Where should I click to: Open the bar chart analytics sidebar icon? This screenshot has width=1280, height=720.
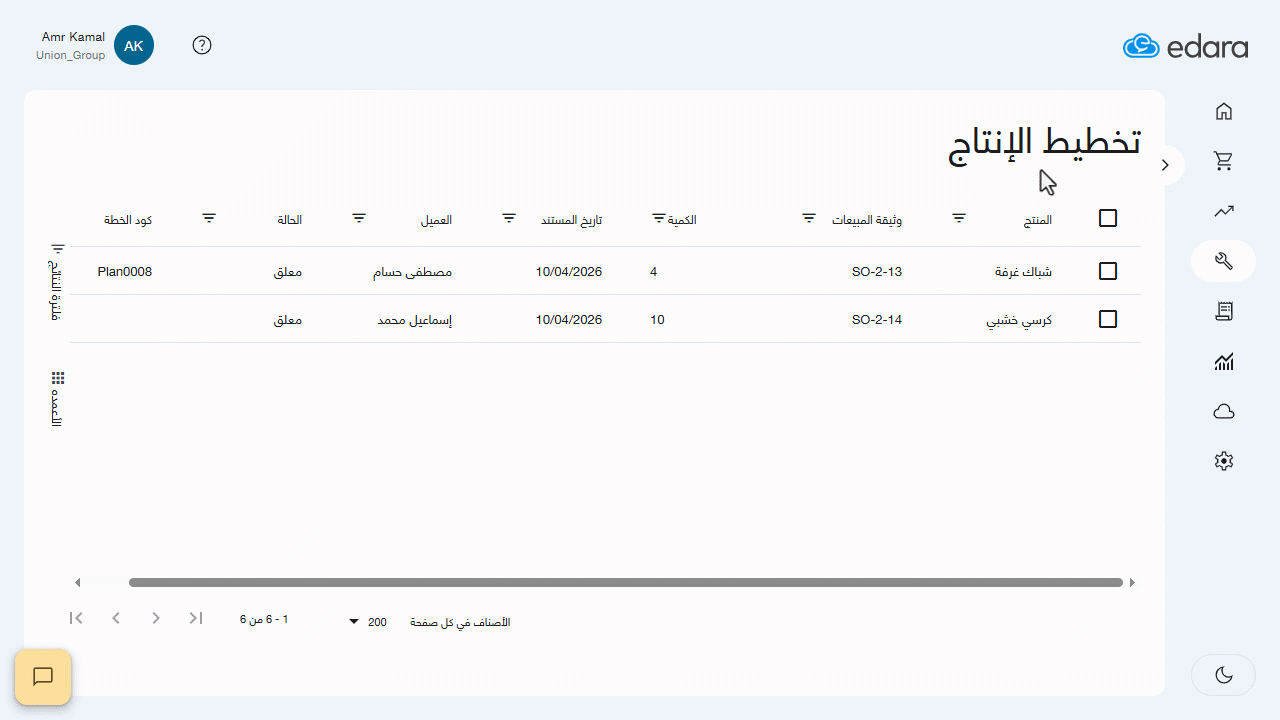click(x=1223, y=362)
